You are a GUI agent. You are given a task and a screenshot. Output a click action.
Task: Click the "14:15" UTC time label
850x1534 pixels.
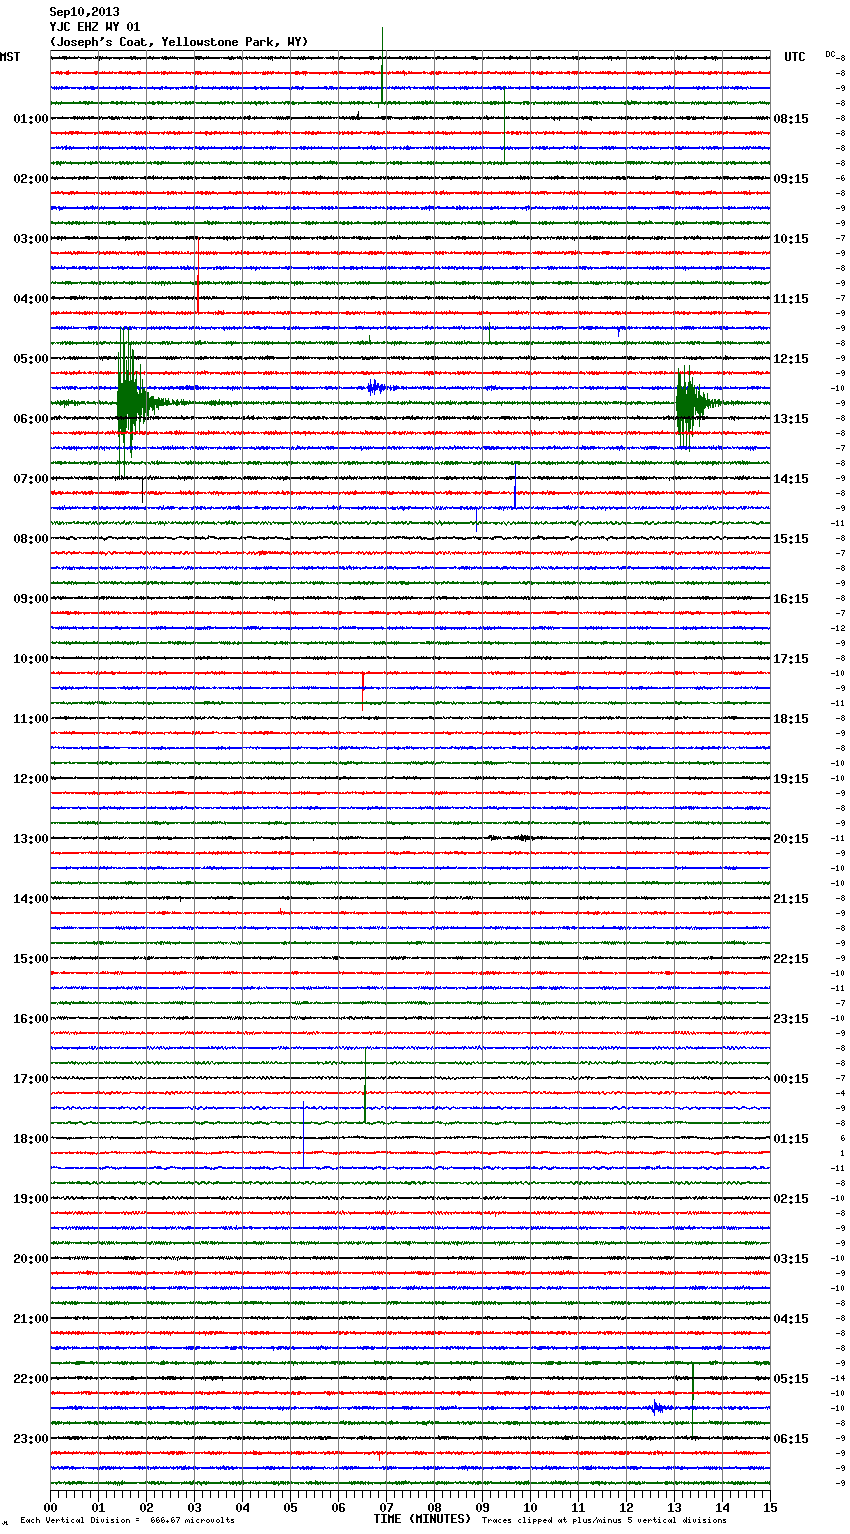pyautogui.click(x=791, y=479)
